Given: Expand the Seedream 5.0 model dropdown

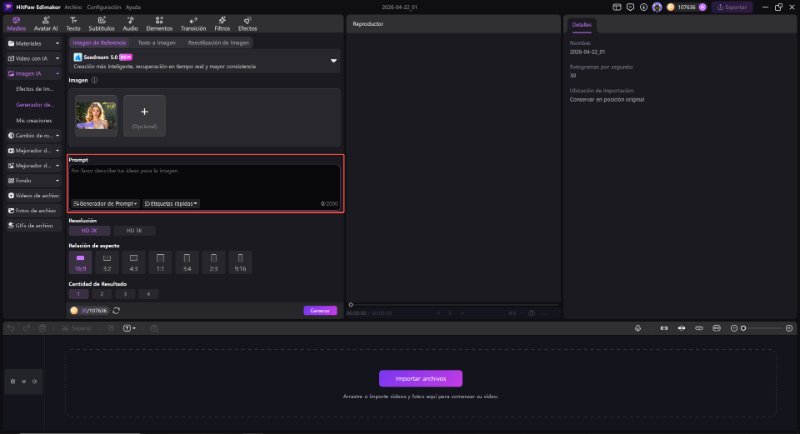Looking at the screenshot, I should coord(333,61).
